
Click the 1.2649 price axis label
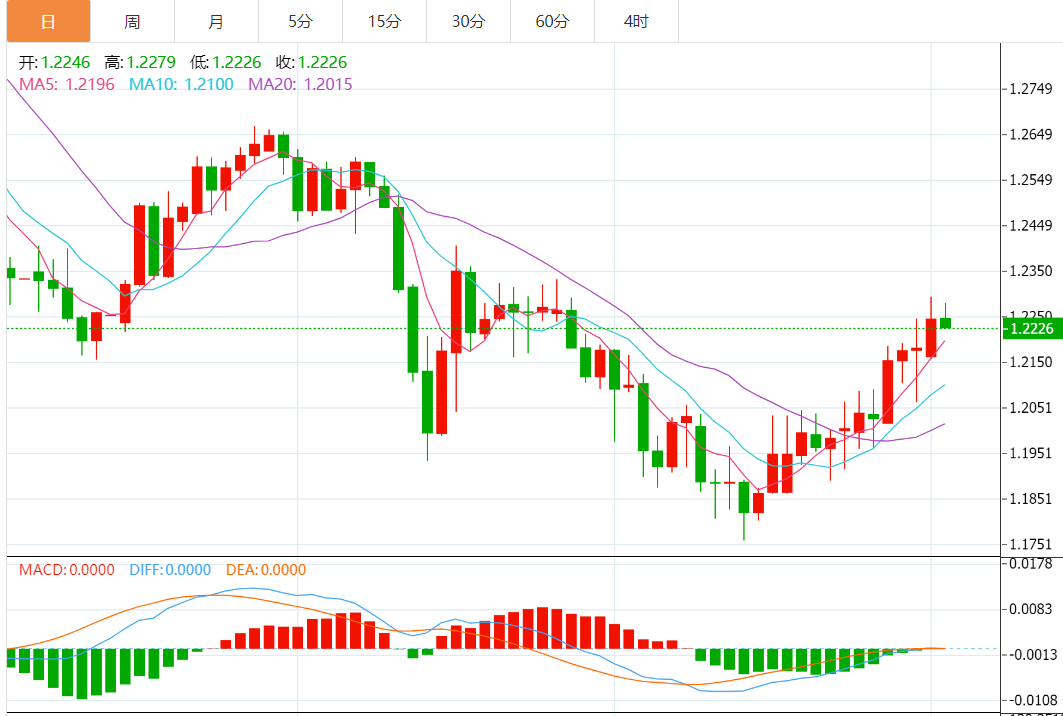point(1030,134)
